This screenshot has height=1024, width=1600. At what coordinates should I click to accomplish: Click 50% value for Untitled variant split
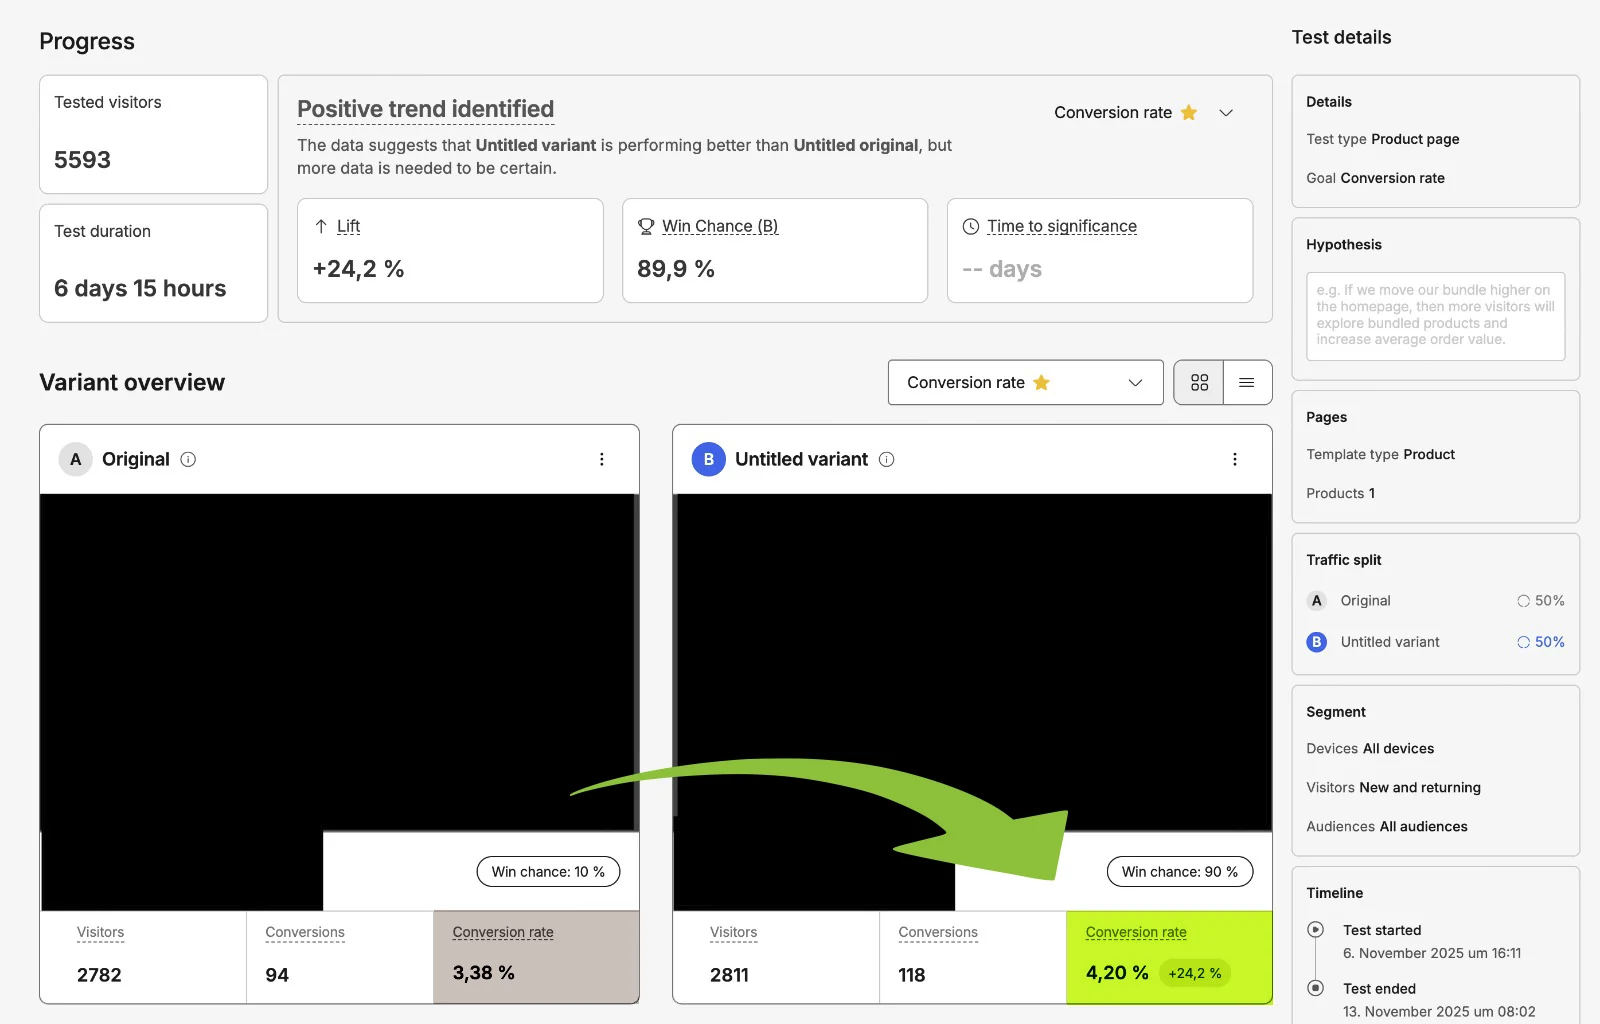[x=1550, y=642]
